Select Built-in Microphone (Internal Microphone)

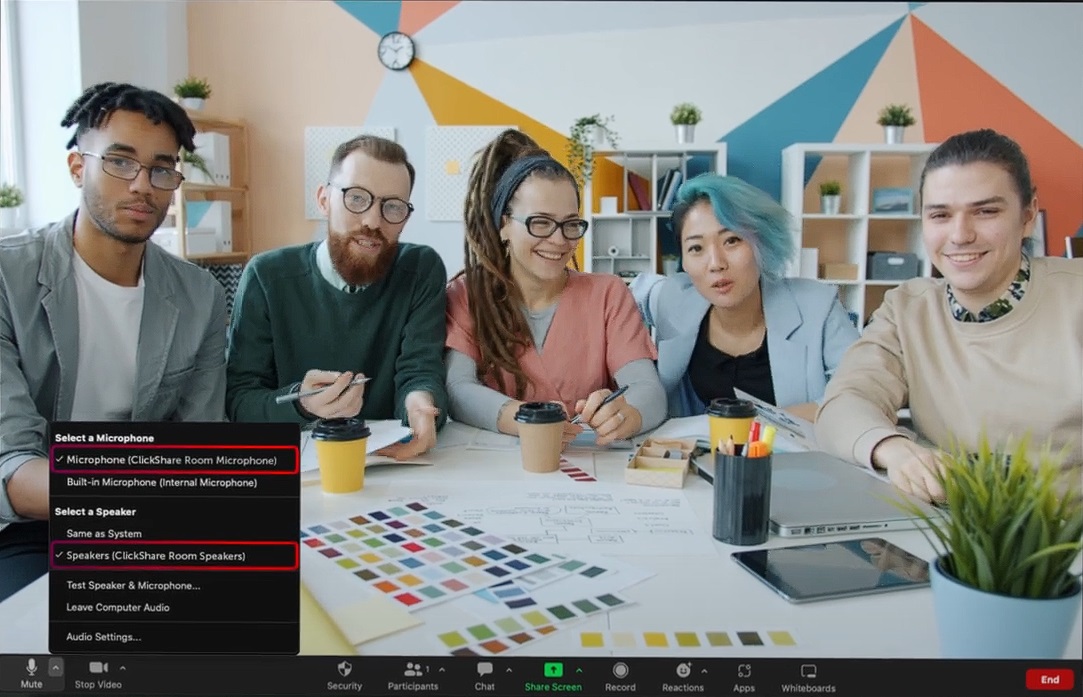coord(162,483)
